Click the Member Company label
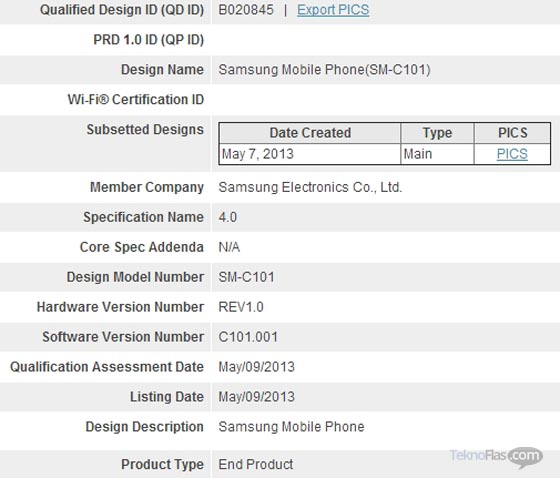Screen dimensions: 560x478 (147, 187)
